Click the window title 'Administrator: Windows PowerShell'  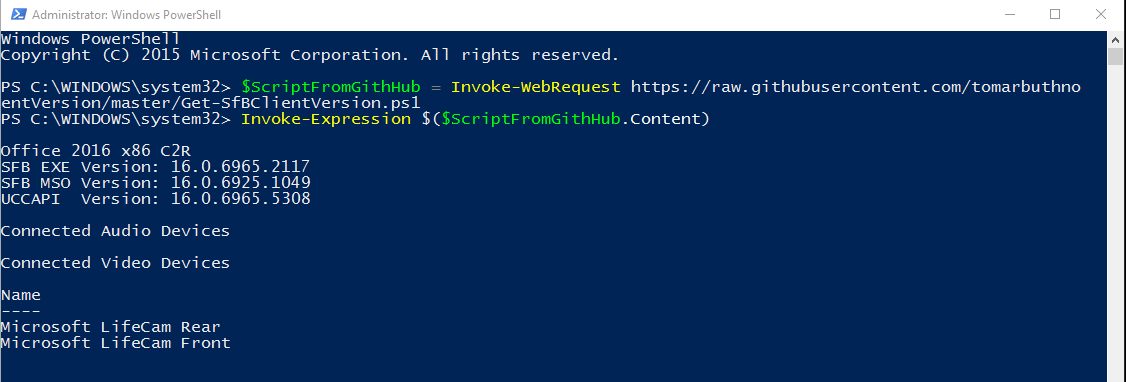click(126, 15)
